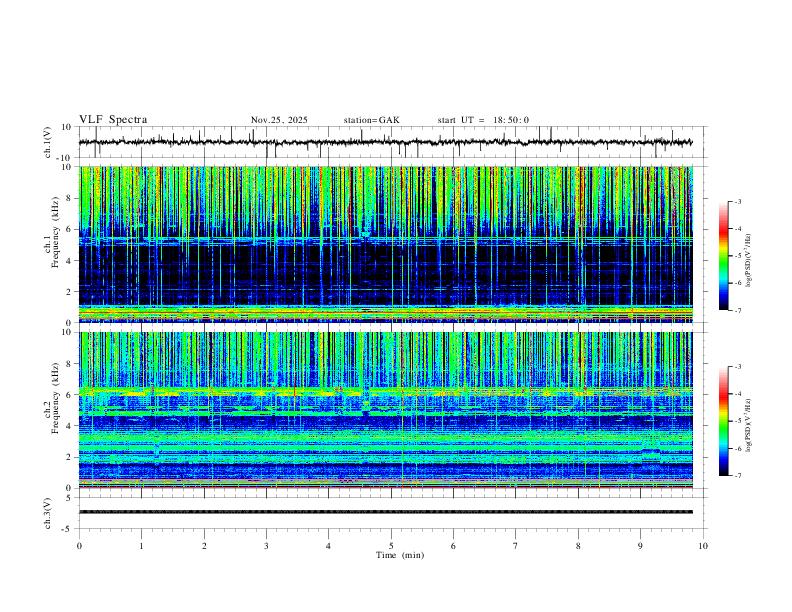Click the '-7' tick on ch.2 colorbar
Viewport: 792px width, 612px height.
(737, 476)
